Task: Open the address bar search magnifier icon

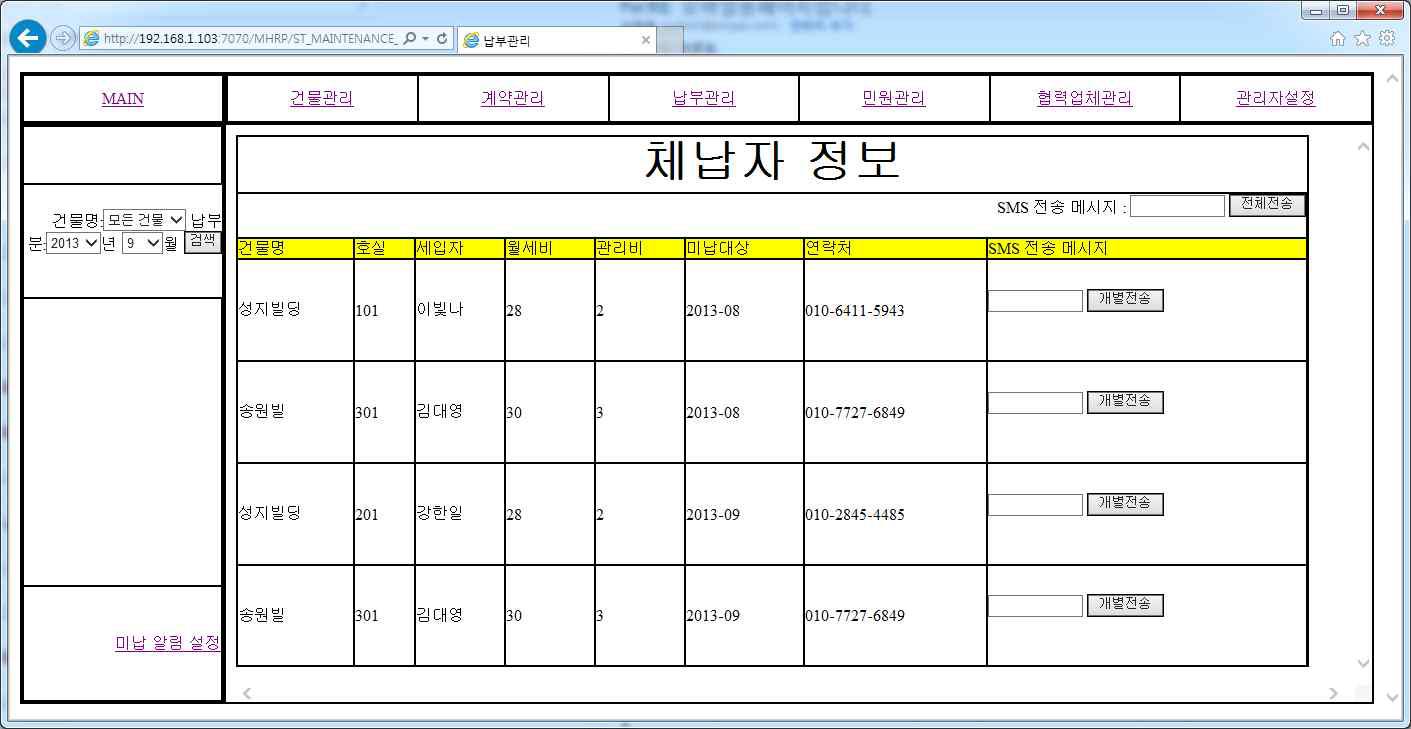Action: [x=410, y=39]
